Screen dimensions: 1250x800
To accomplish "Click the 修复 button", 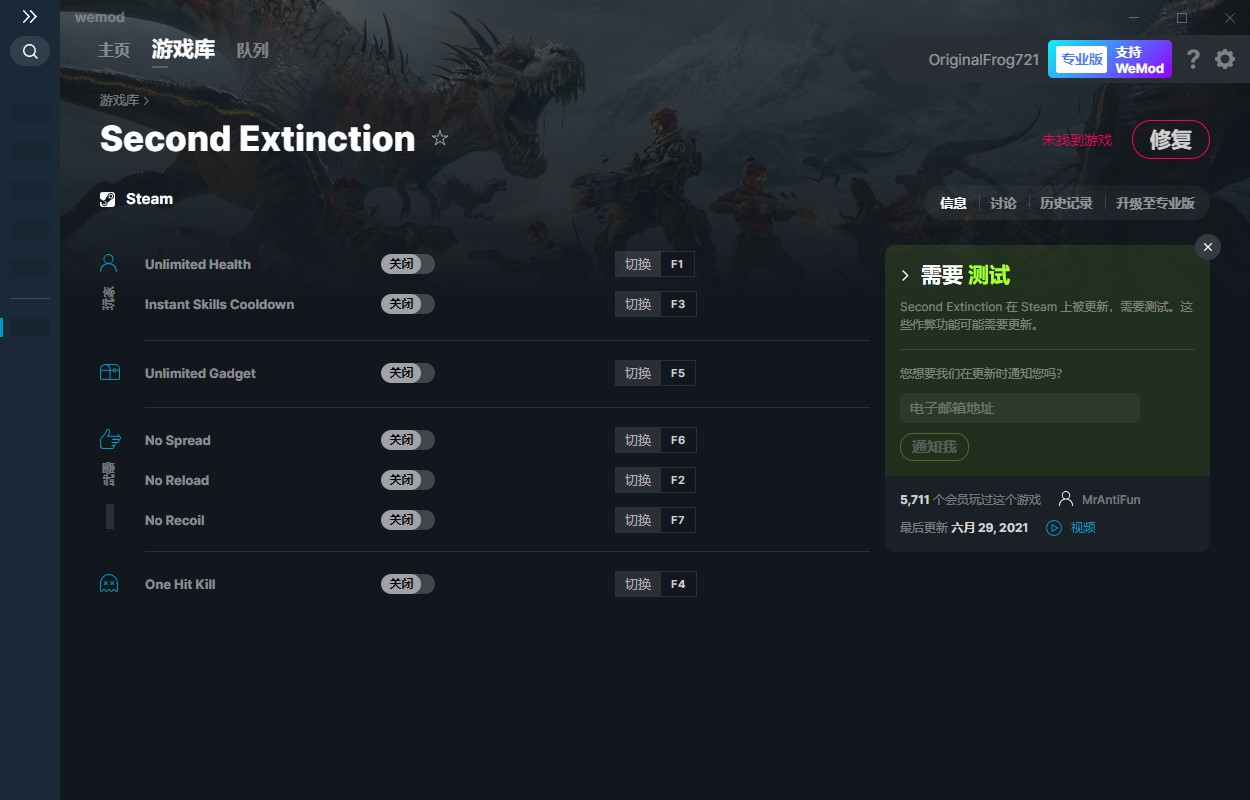I will point(1170,140).
